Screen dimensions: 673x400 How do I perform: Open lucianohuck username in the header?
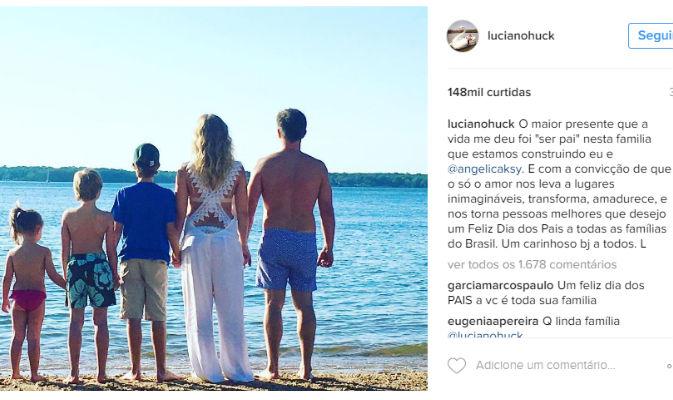pyautogui.click(x=521, y=36)
